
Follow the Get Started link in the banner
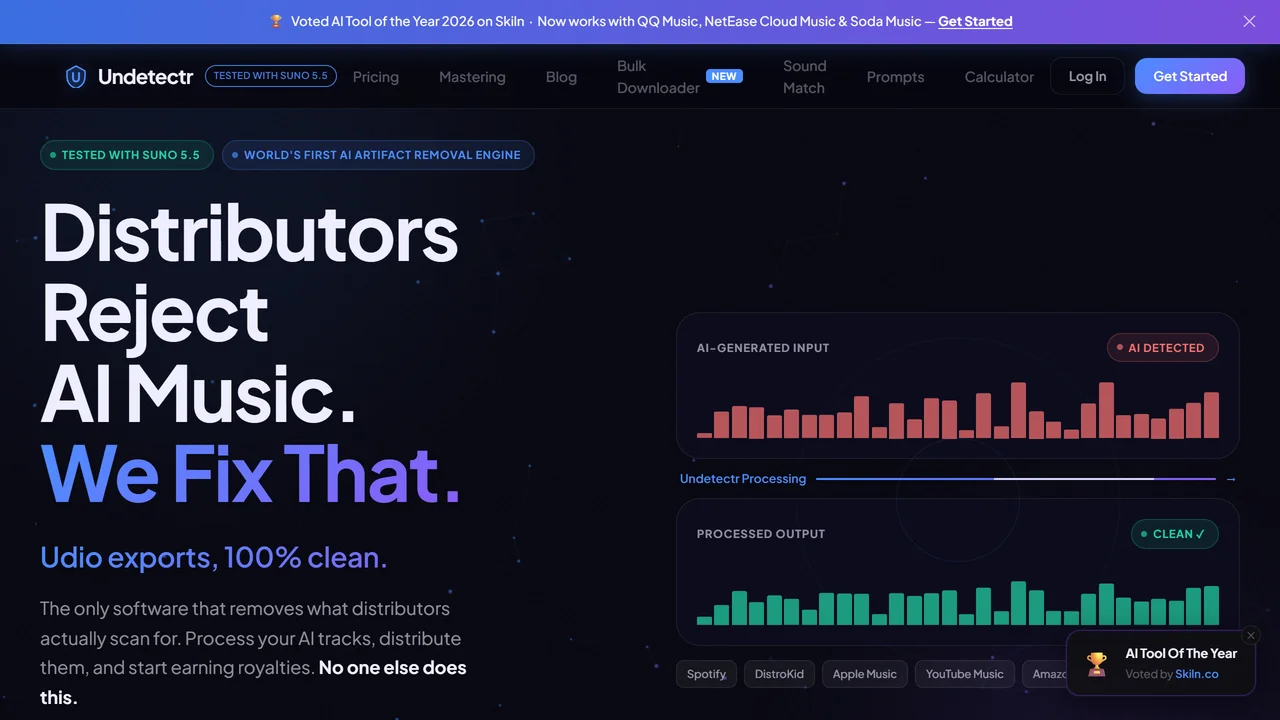[x=975, y=21]
